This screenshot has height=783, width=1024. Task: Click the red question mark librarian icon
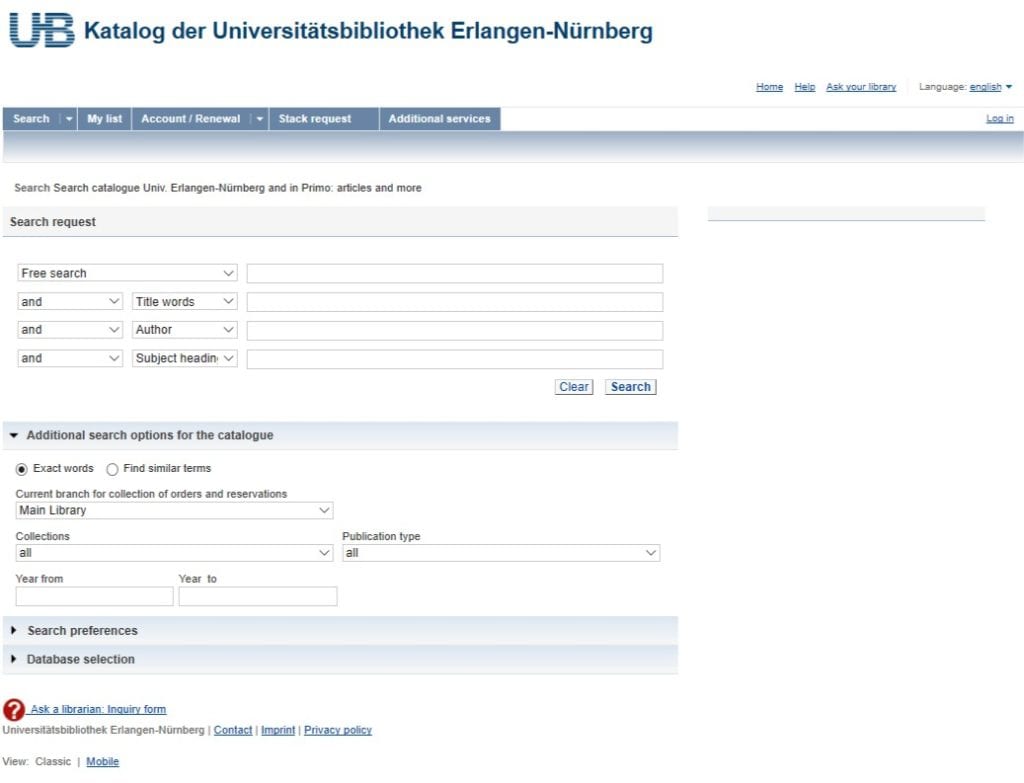pyautogui.click(x=14, y=708)
